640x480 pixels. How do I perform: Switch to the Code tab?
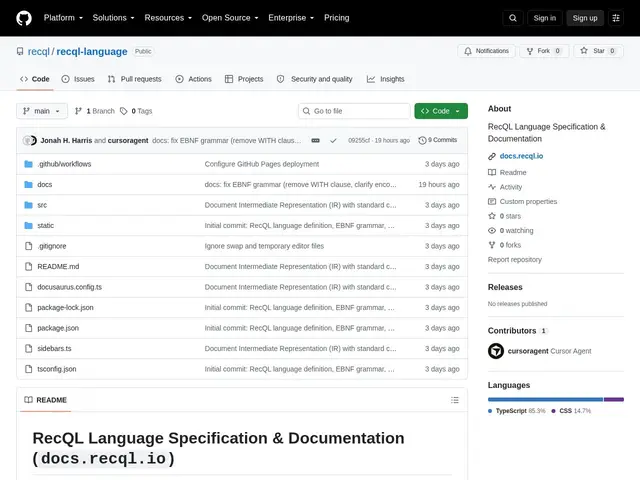35,79
